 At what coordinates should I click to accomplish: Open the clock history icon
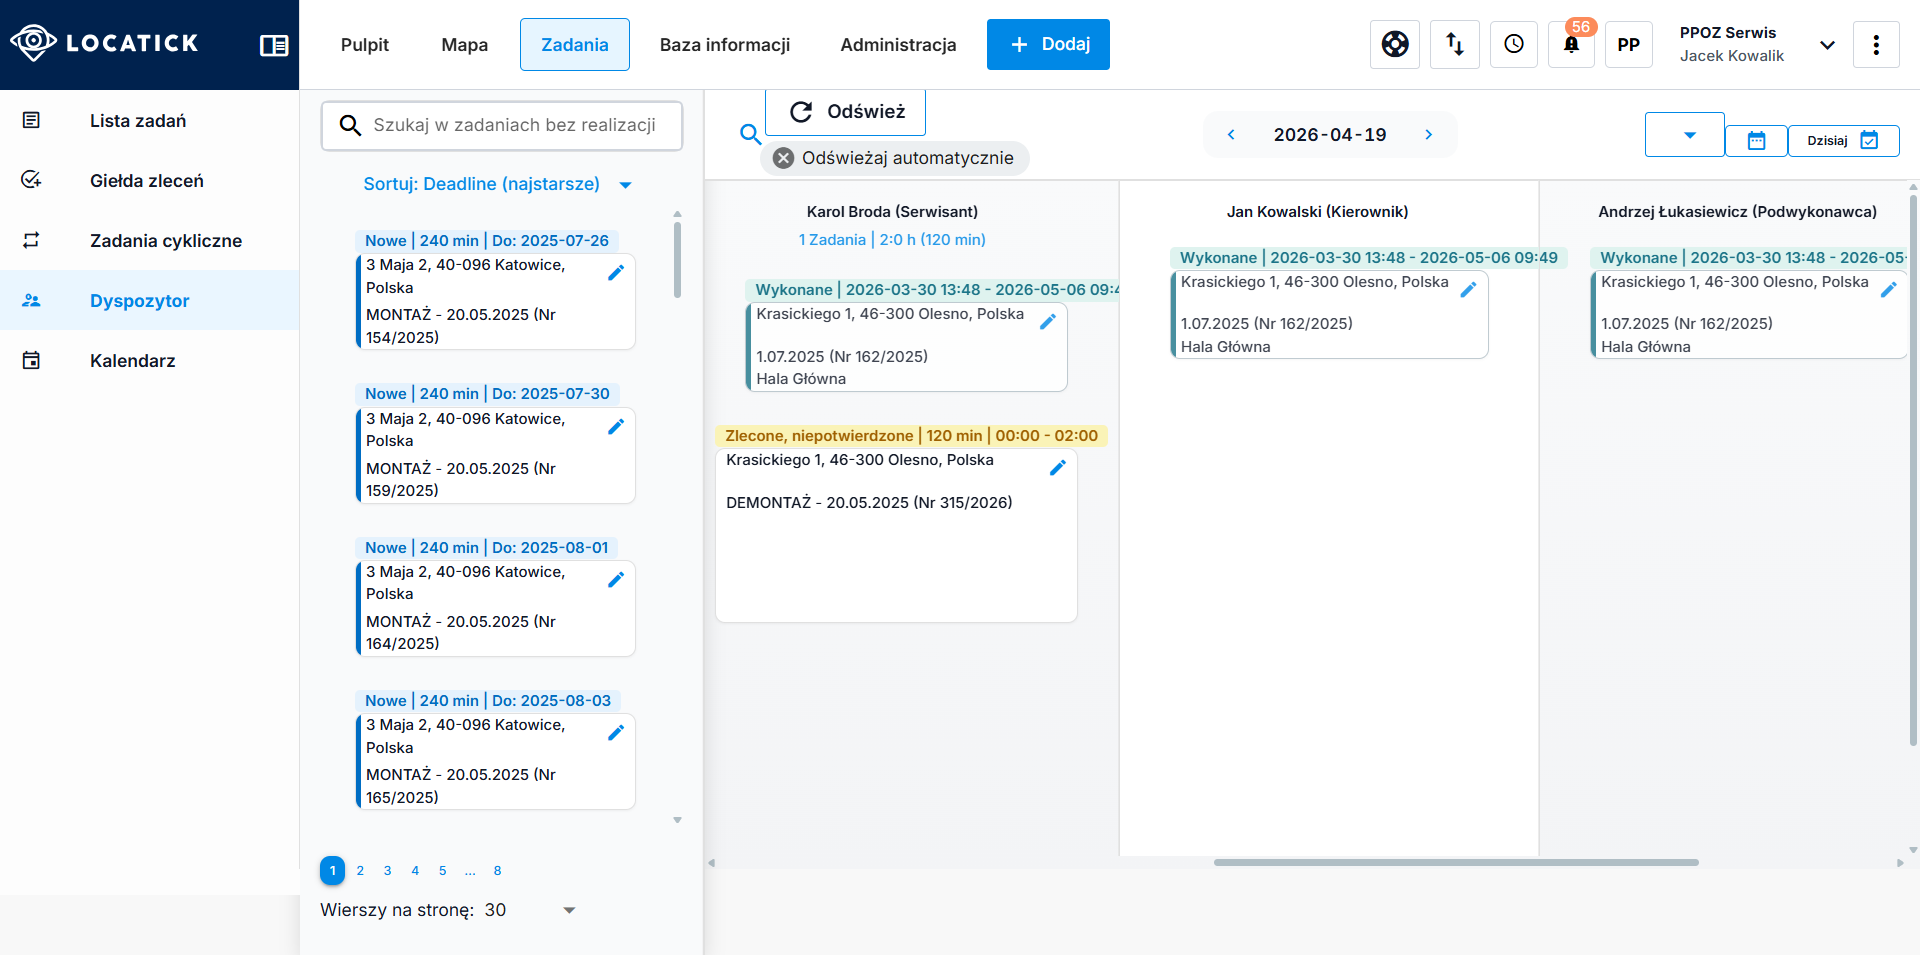pyautogui.click(x=1514, y=44)
